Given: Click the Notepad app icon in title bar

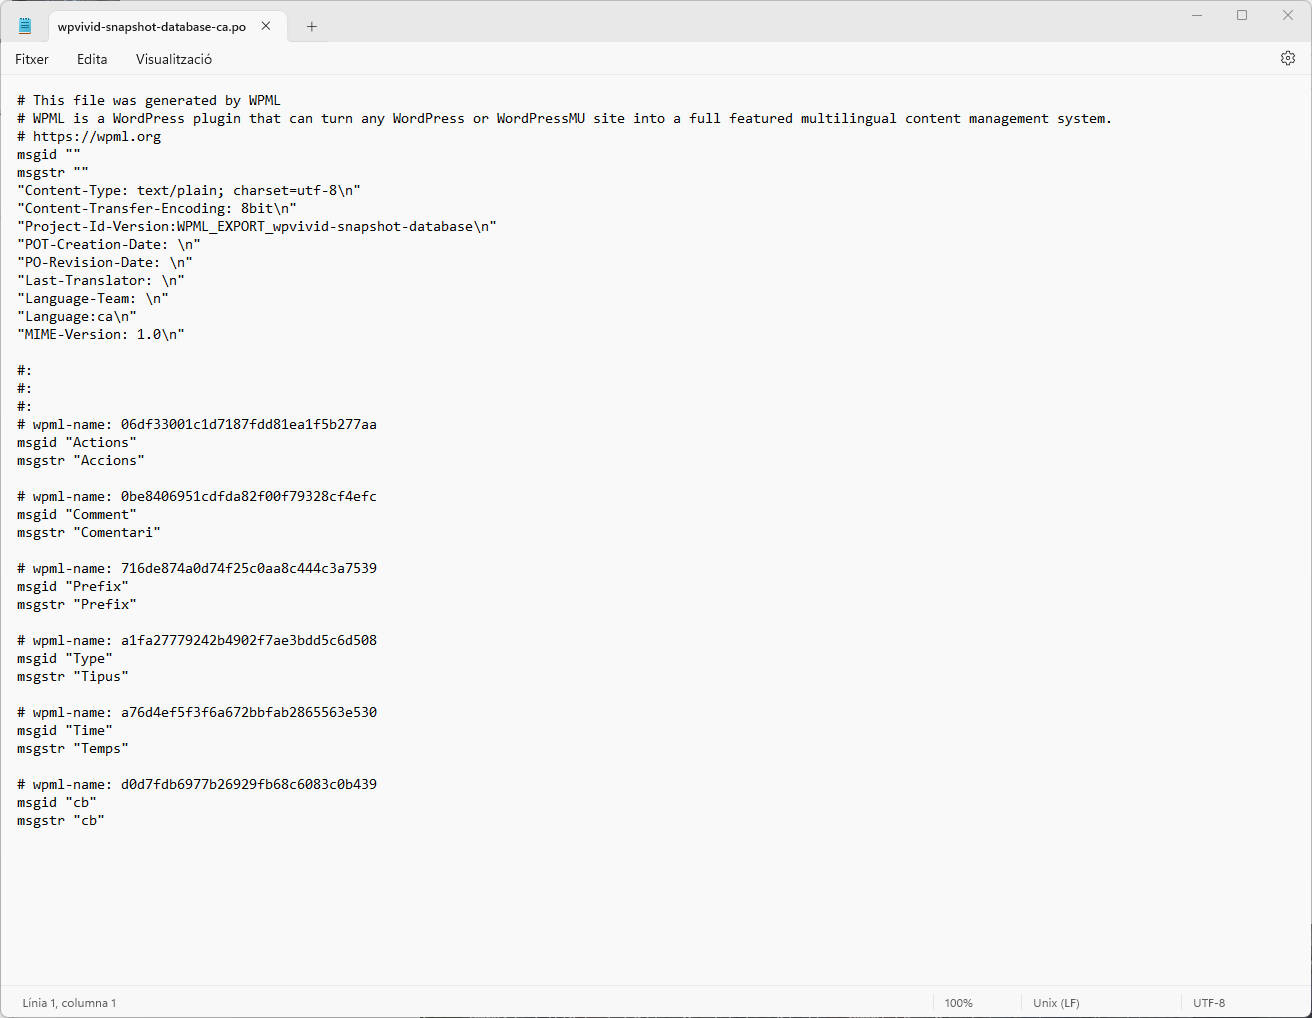Looking at the screenshot, I should point(25,26).
